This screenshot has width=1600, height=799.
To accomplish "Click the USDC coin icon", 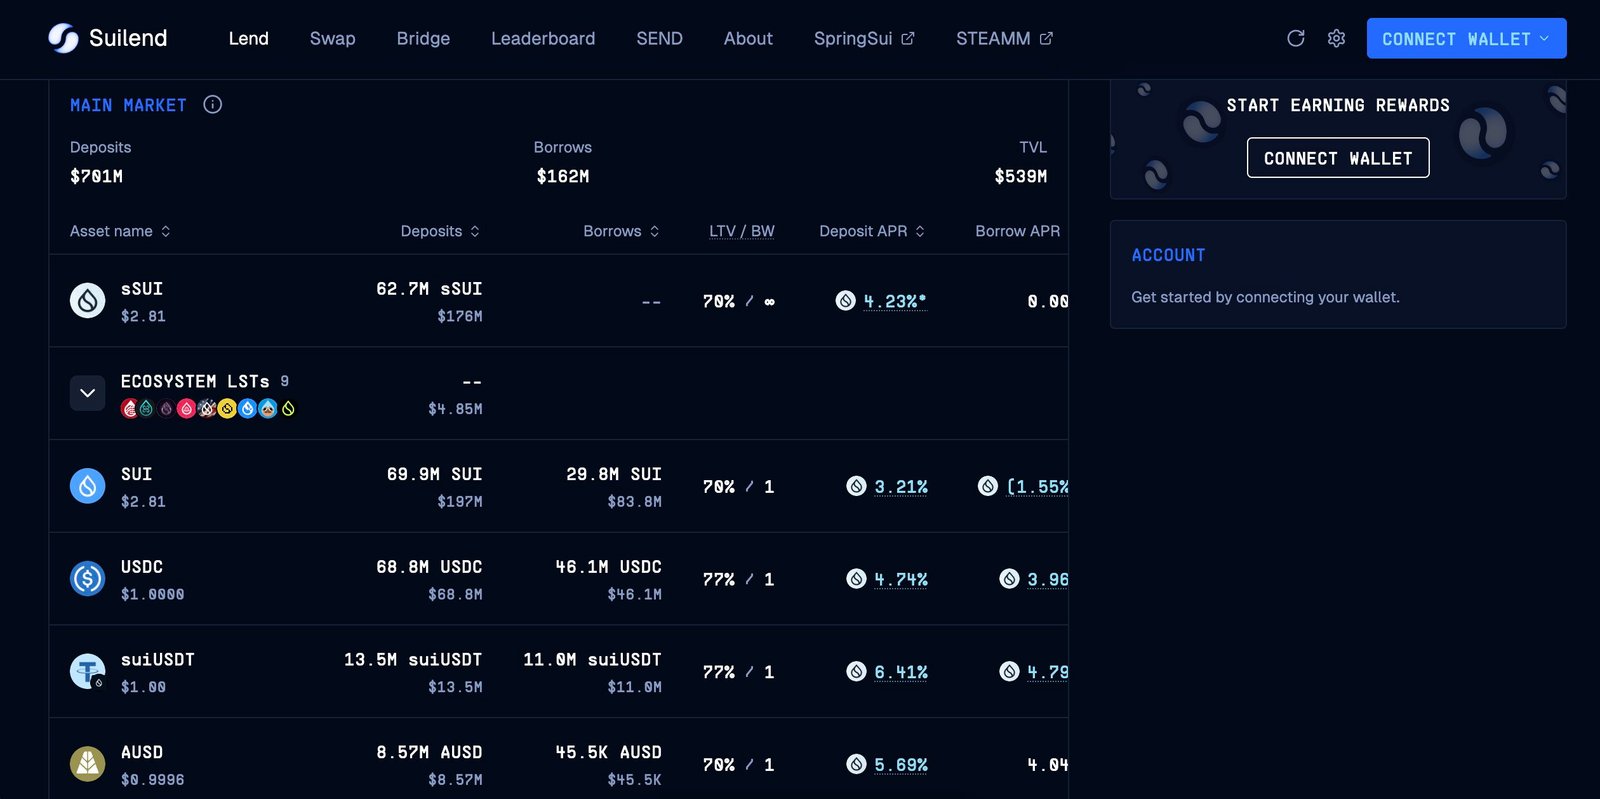I will [x=88, y=578].
